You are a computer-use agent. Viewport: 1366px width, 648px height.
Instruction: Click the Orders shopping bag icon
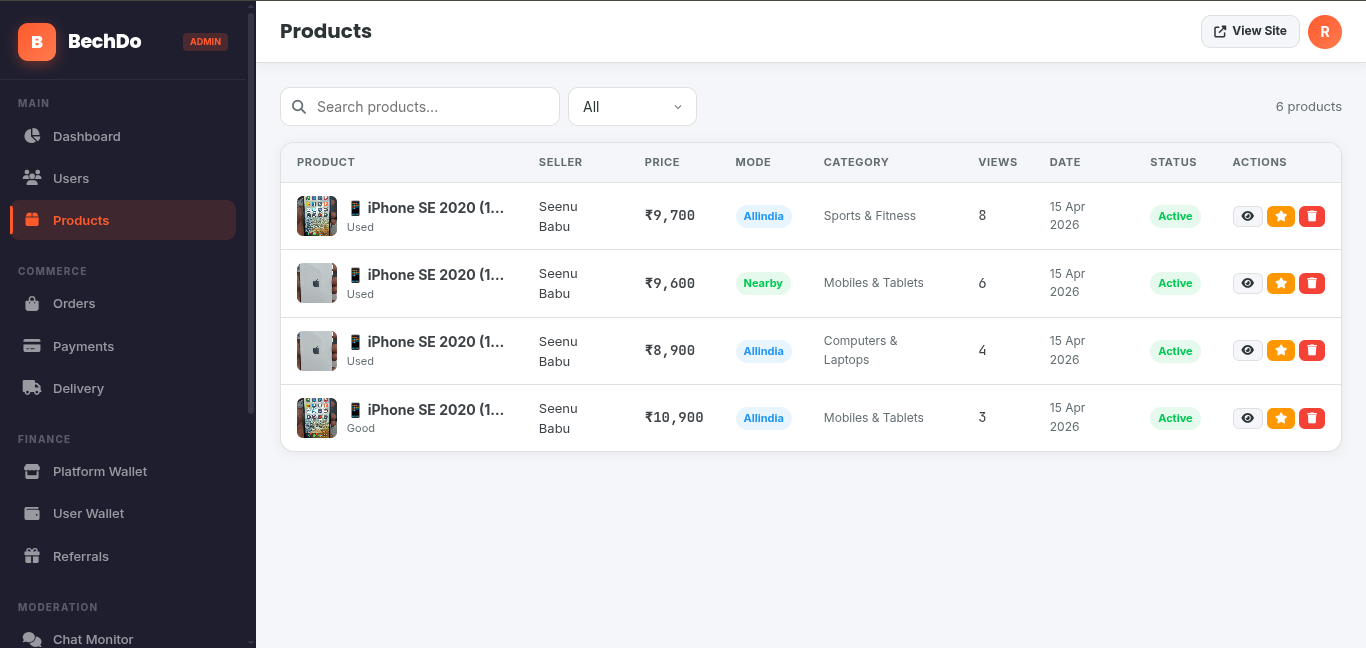[32, 303]
